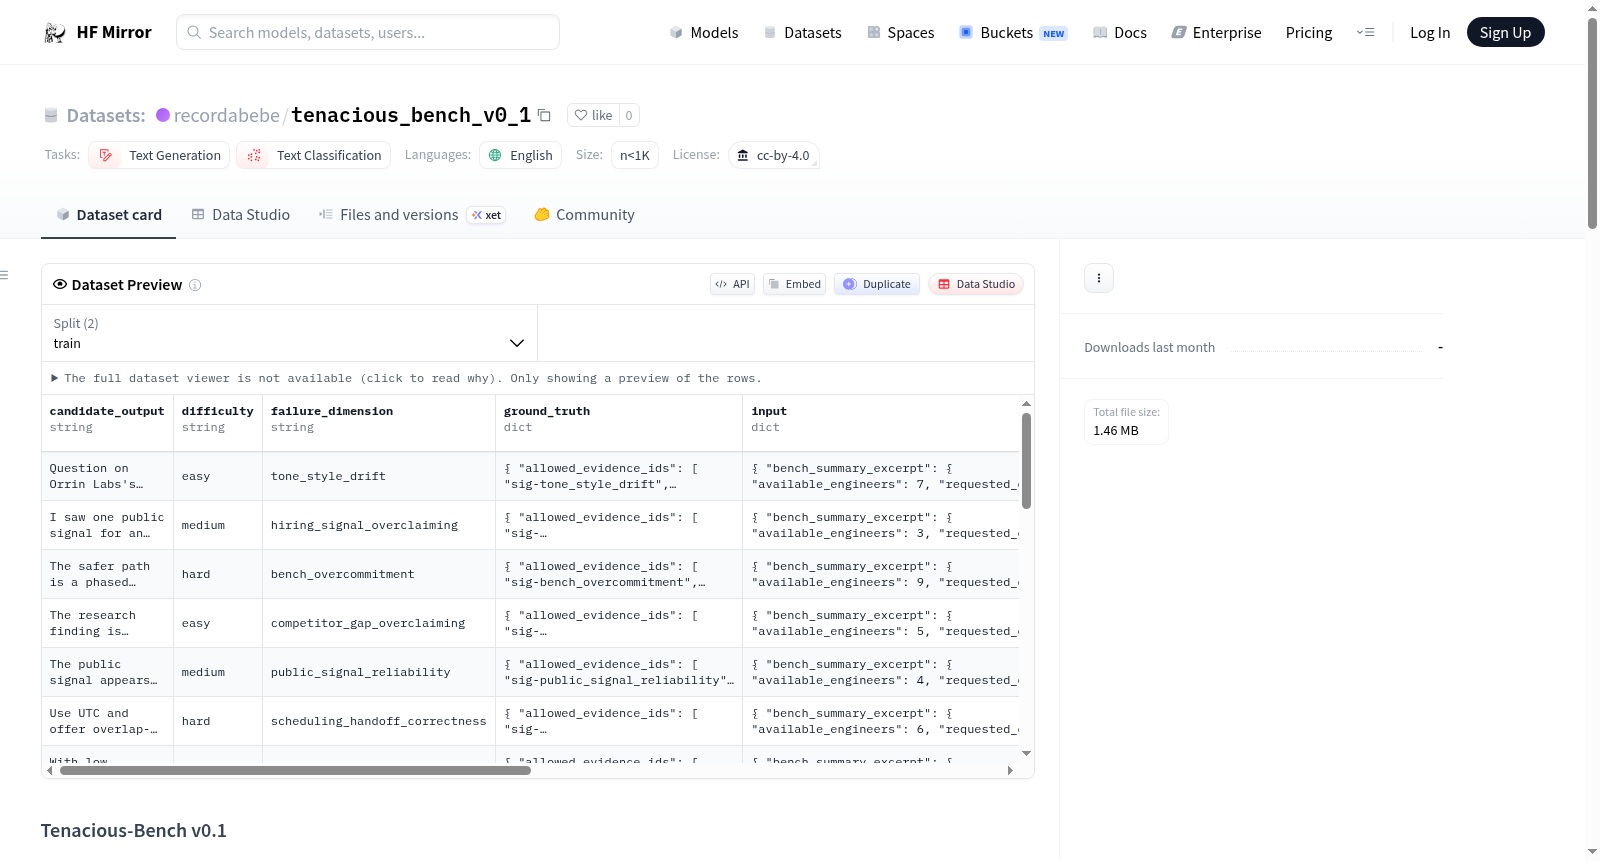Select the competitor_gap_overclaiming cell

[x=379, y=623]
